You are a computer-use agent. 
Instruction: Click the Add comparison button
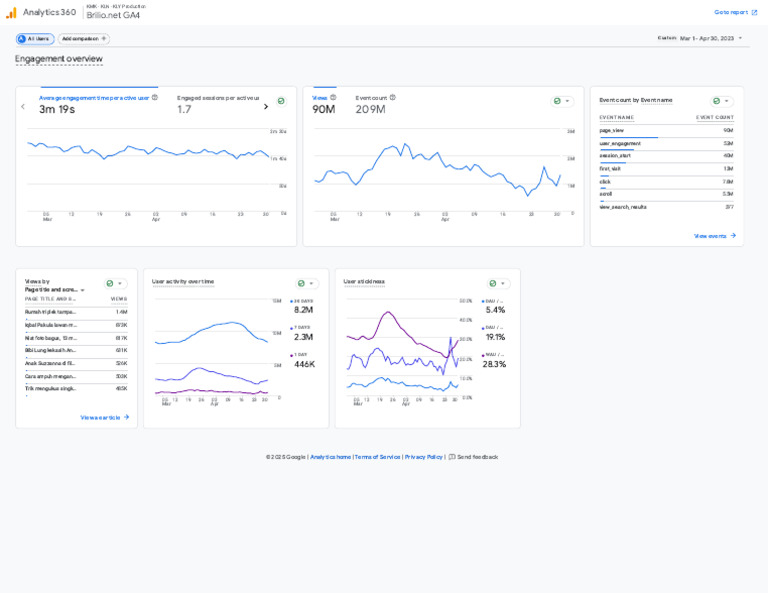click(84, 39)
